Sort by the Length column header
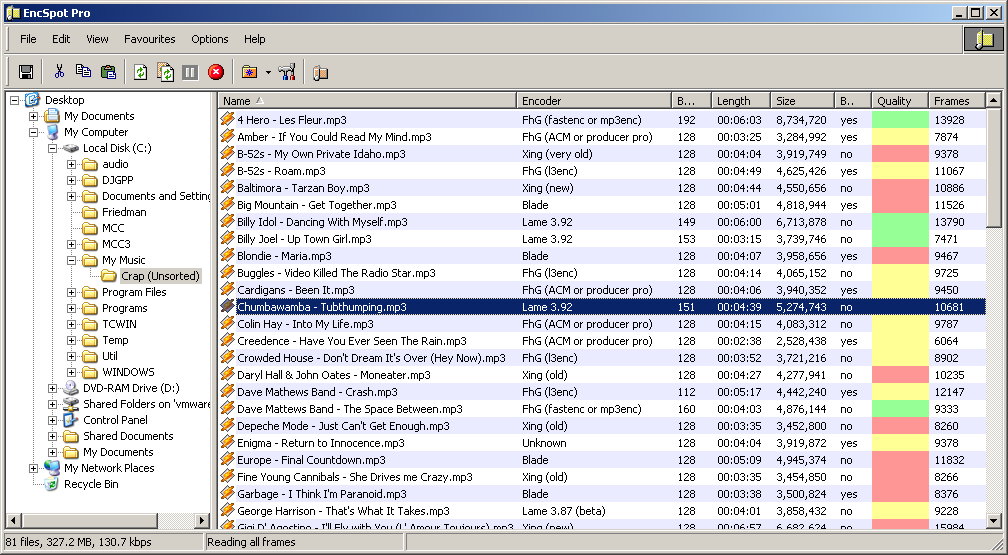 741,101
